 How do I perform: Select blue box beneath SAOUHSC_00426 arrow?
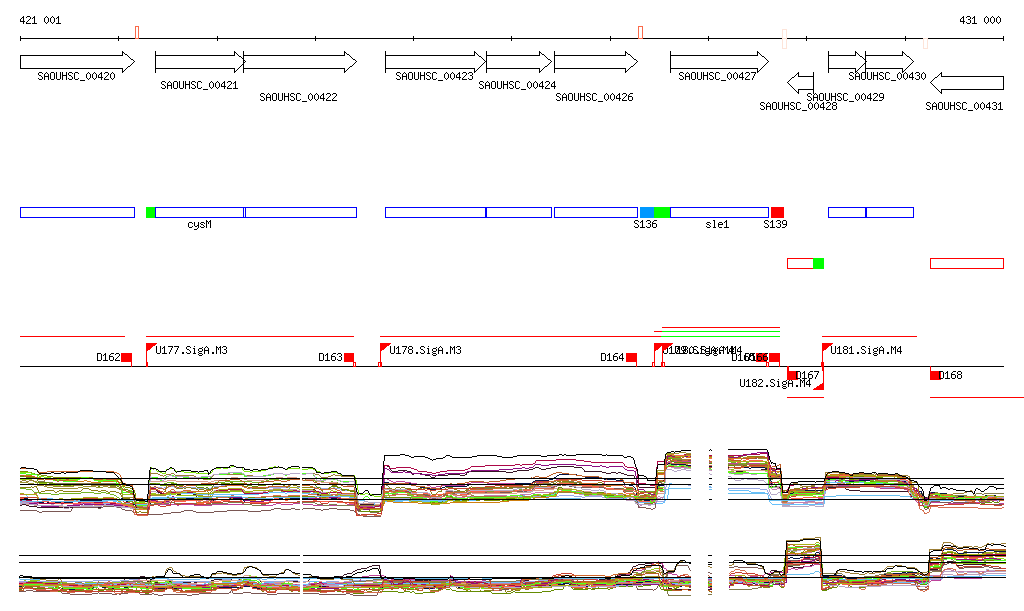click(x=596, y=212)
